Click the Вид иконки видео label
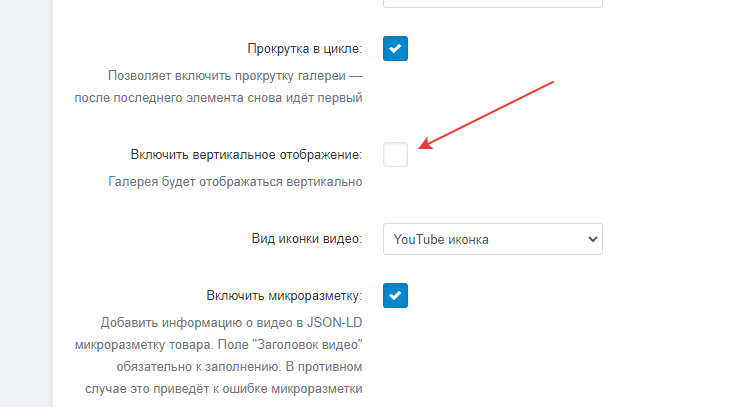Viewport: 729px width, 407px height. pyautogui.click(x=307, y=239)
